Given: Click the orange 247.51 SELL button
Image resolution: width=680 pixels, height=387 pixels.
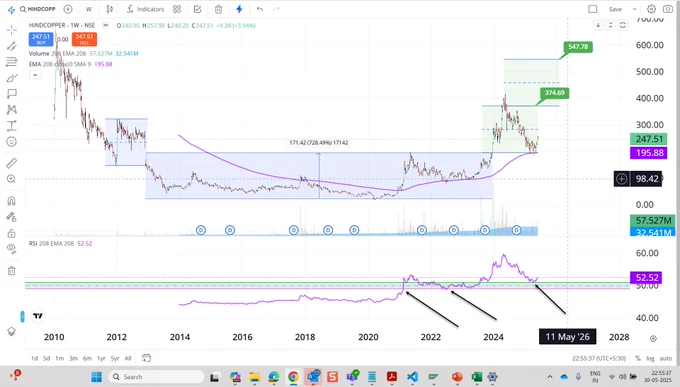Looking at the screenshot, I should [x=84, y=39].
